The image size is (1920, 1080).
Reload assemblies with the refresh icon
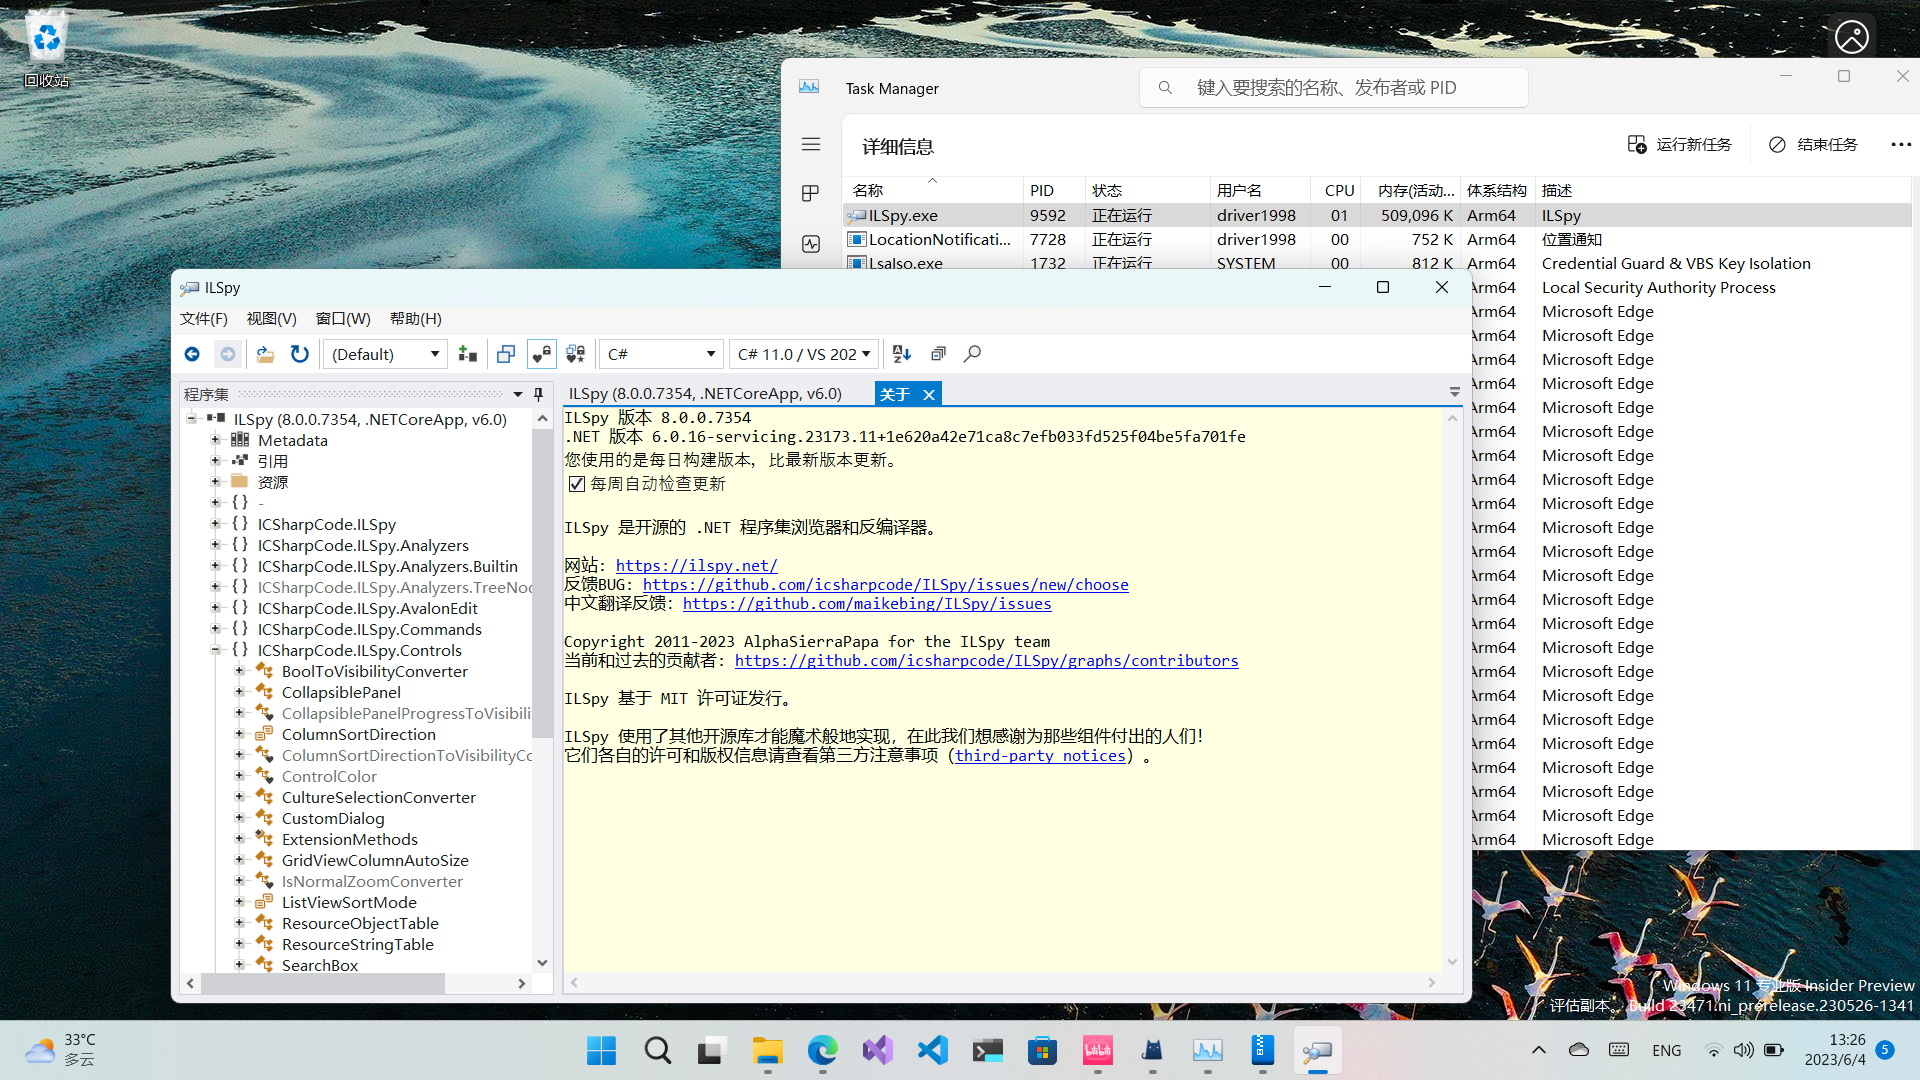tap(300, 354)
